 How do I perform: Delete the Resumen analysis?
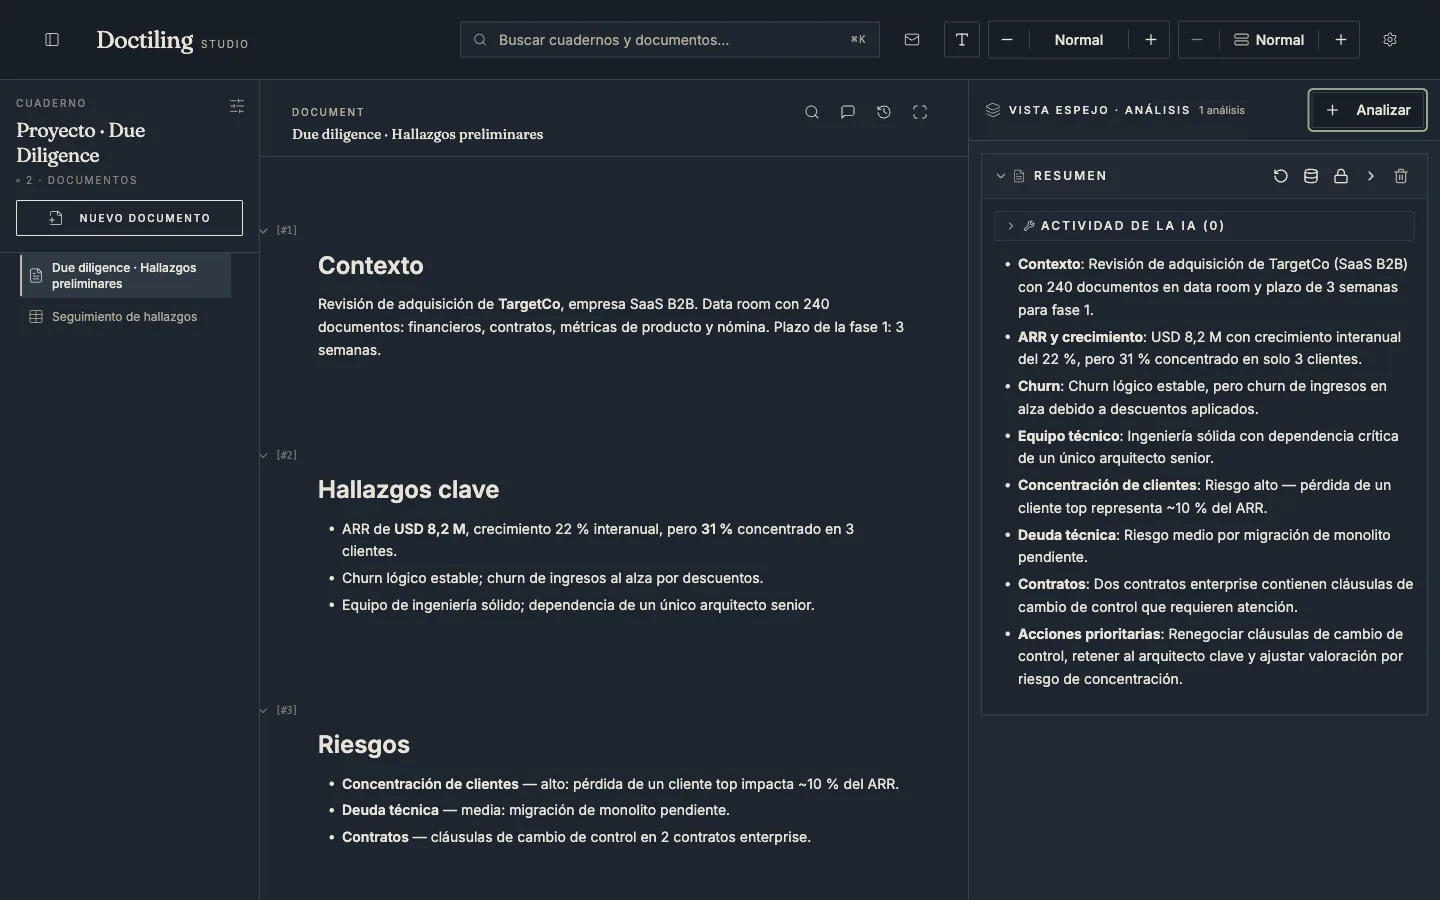tap(1401, 176)
